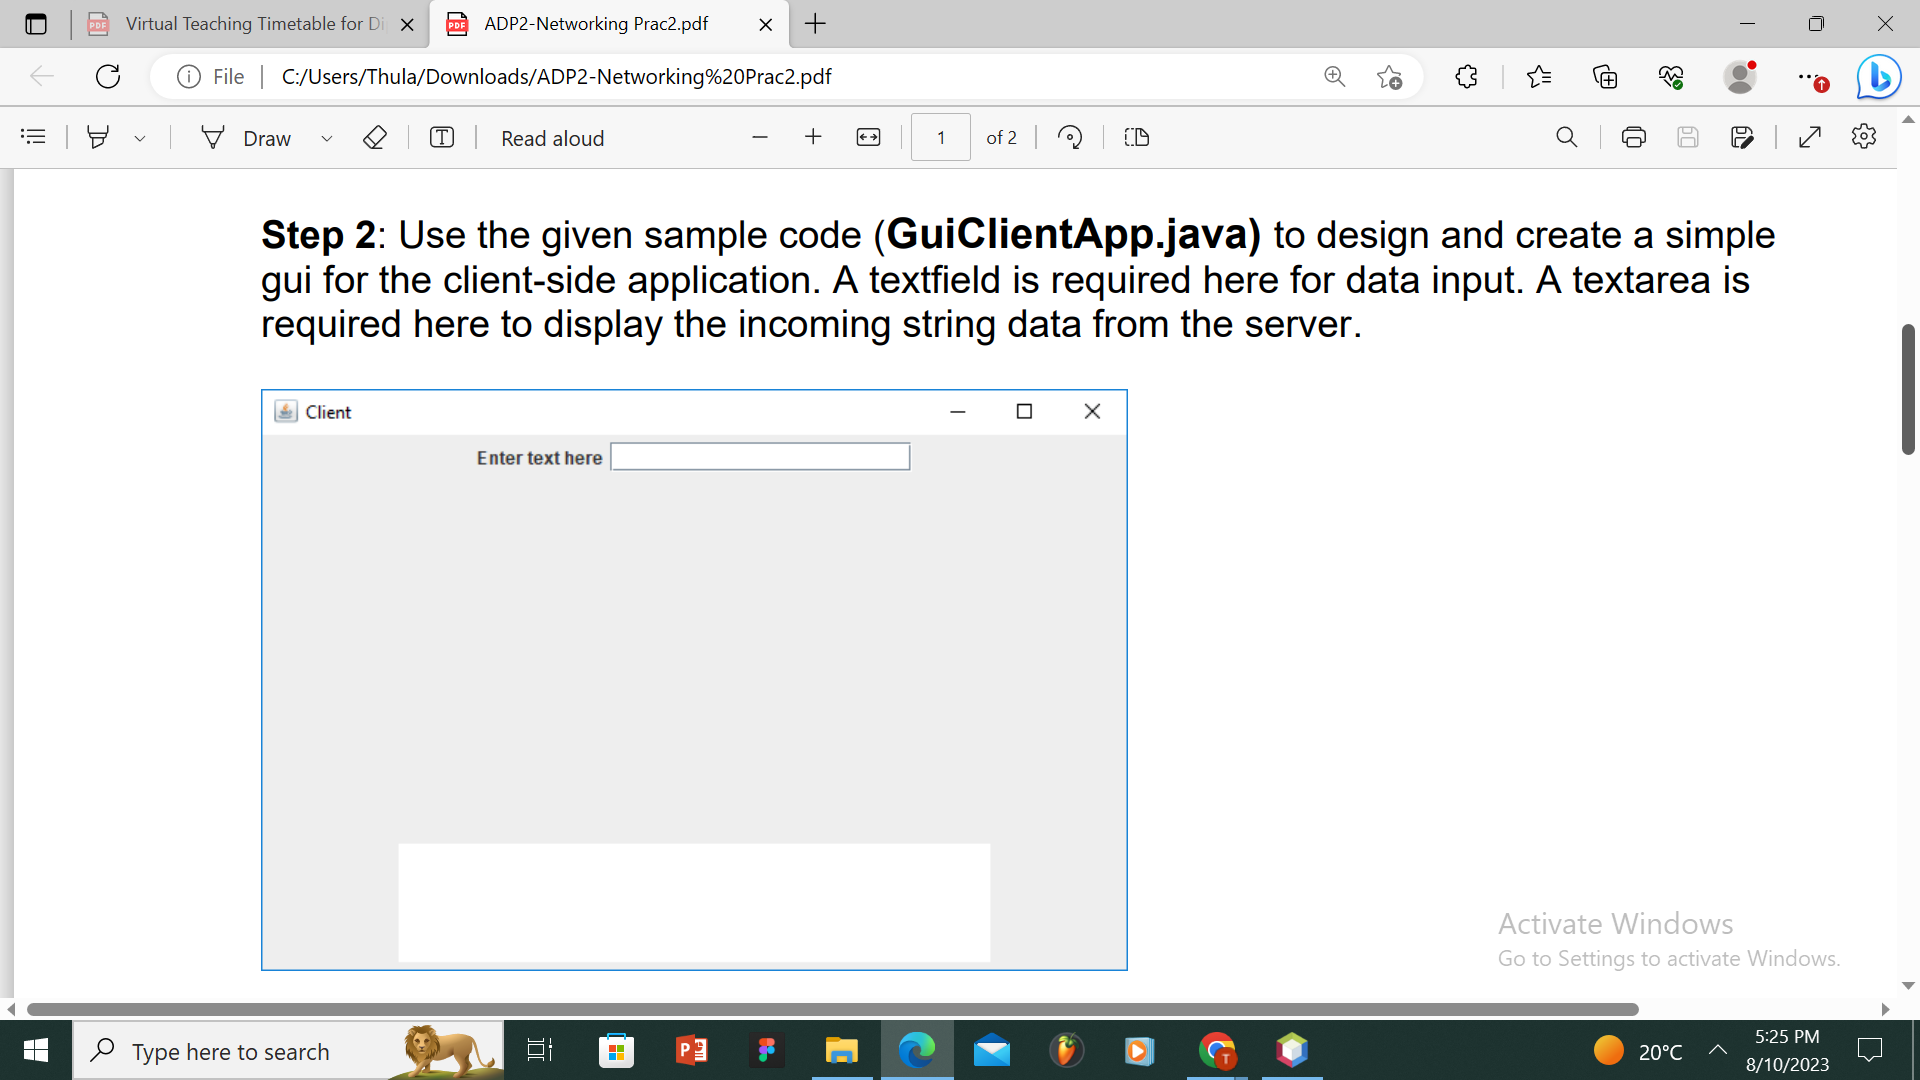
Task: Toggle Read aloud playback
Action: 552,138
